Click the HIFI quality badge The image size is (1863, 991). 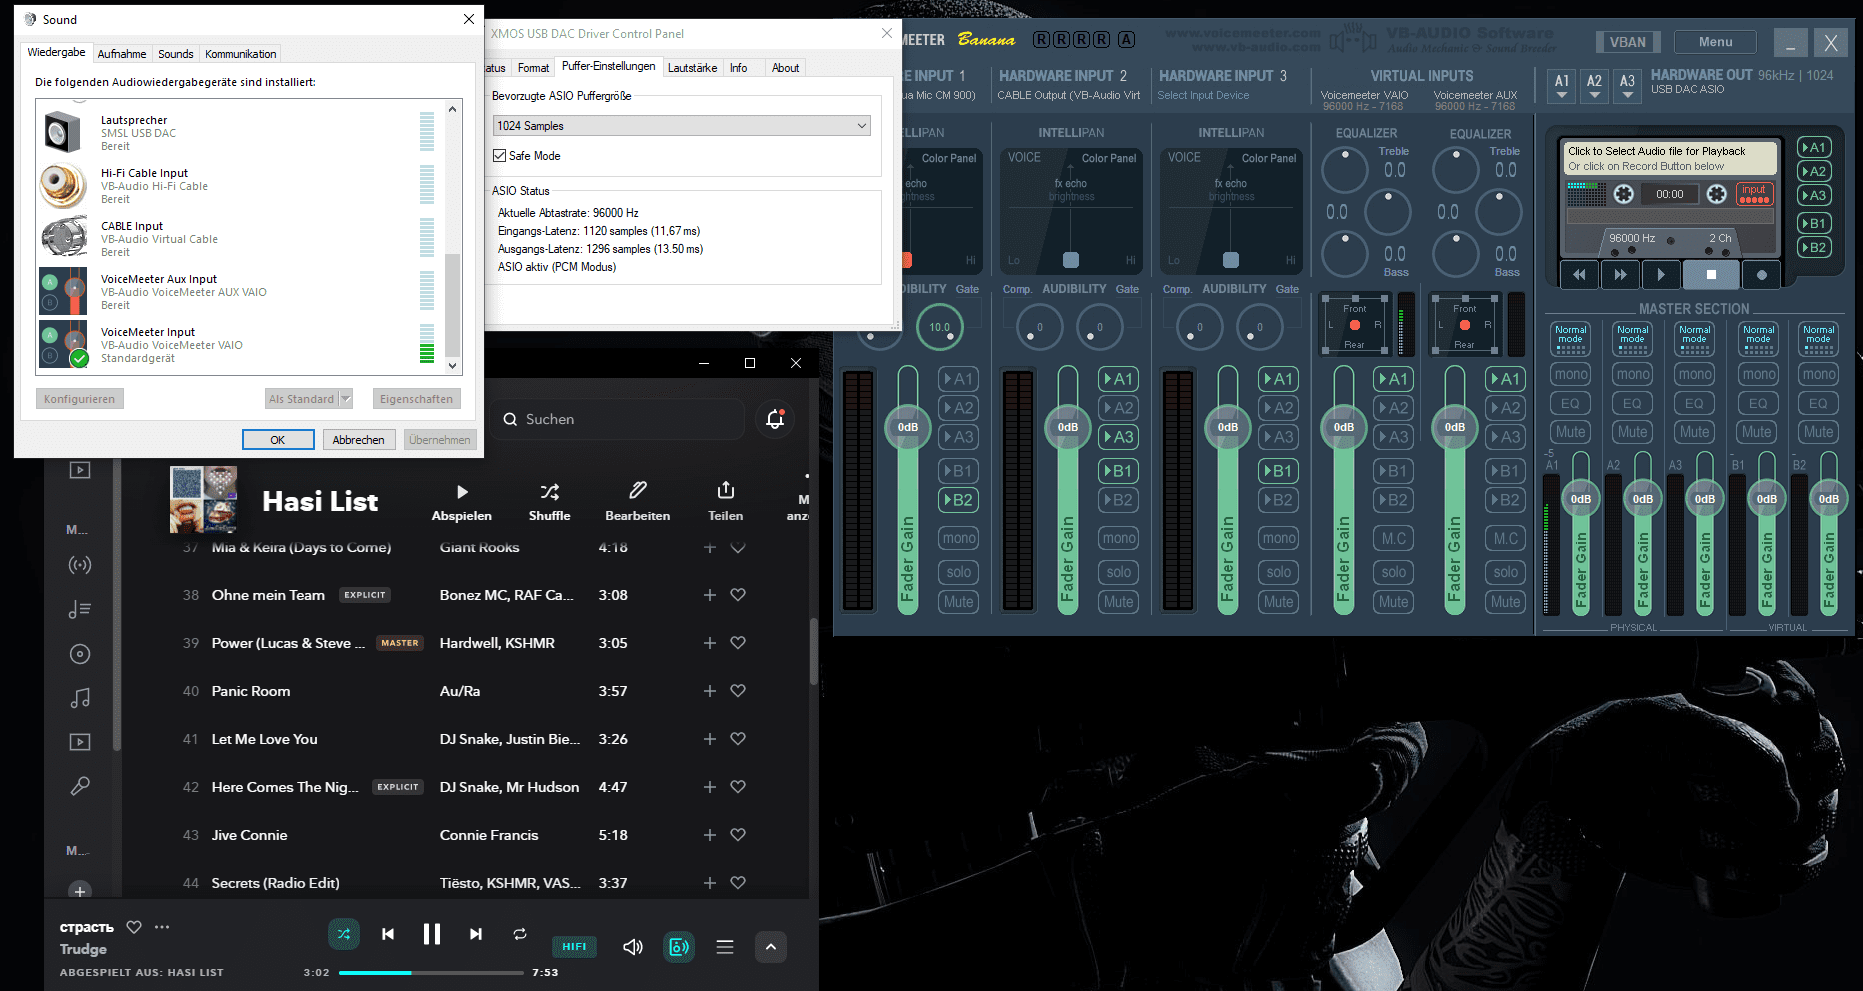pyautogui.click(x=575, y=946)
